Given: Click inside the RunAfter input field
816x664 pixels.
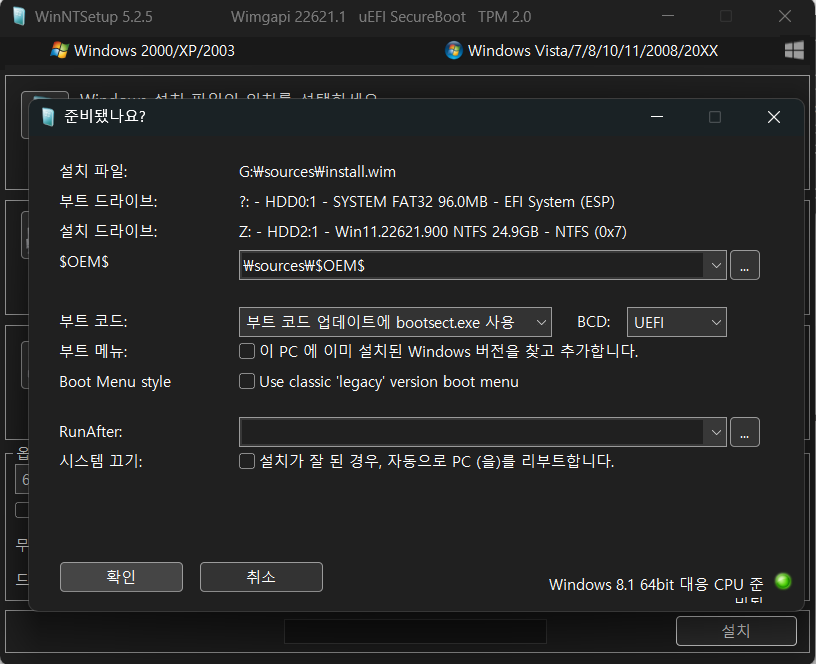Looking at the screenshot, I should click(x=472, y=432).
